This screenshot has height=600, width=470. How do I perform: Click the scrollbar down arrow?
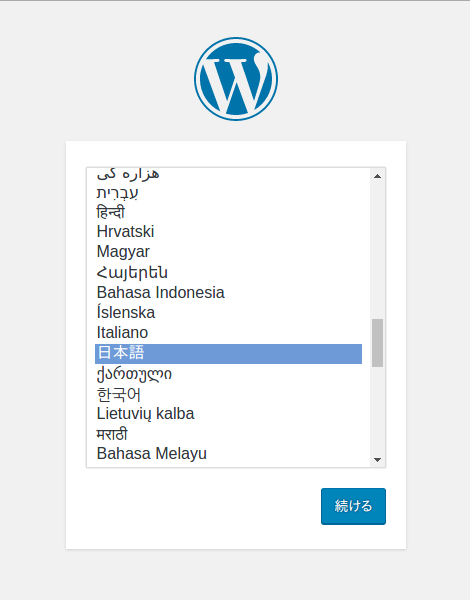point(377,460)
